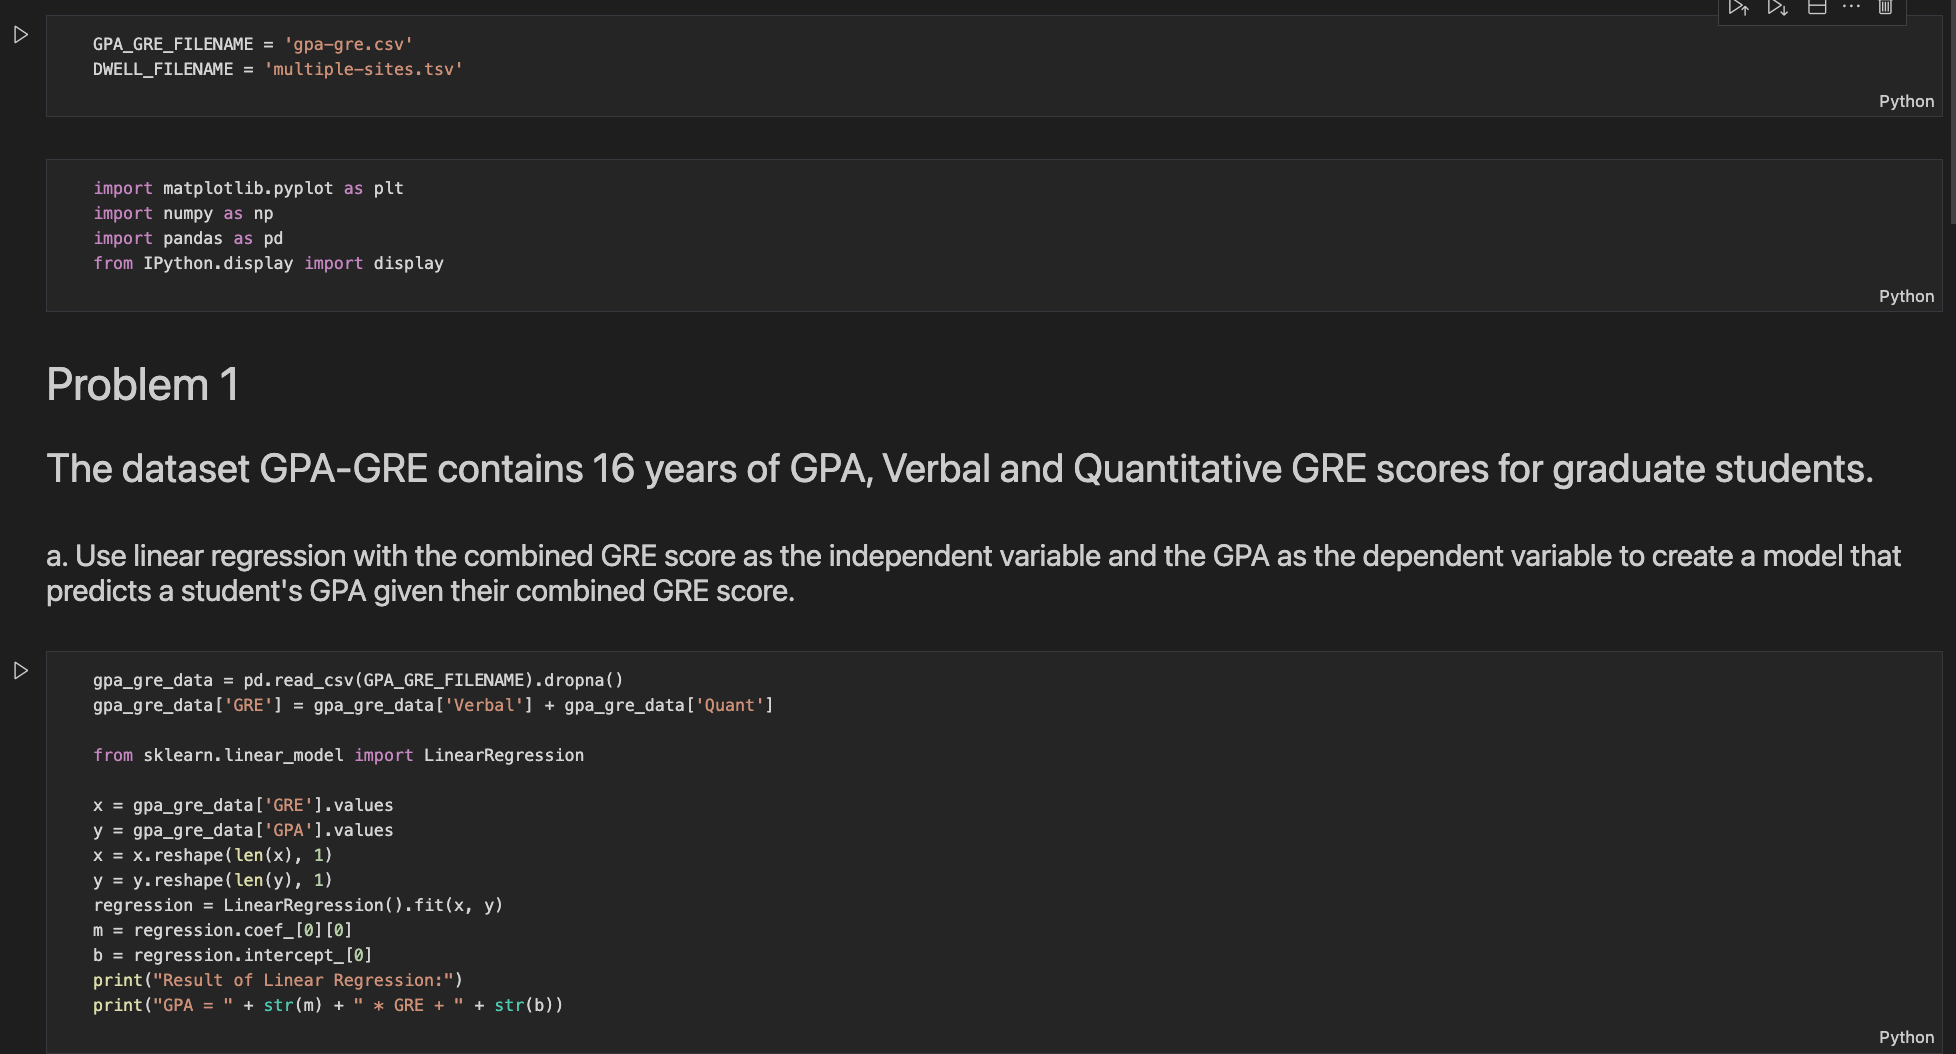Split the cell using the toolbar icon

pyautogui.click(x=1817, y=8)
